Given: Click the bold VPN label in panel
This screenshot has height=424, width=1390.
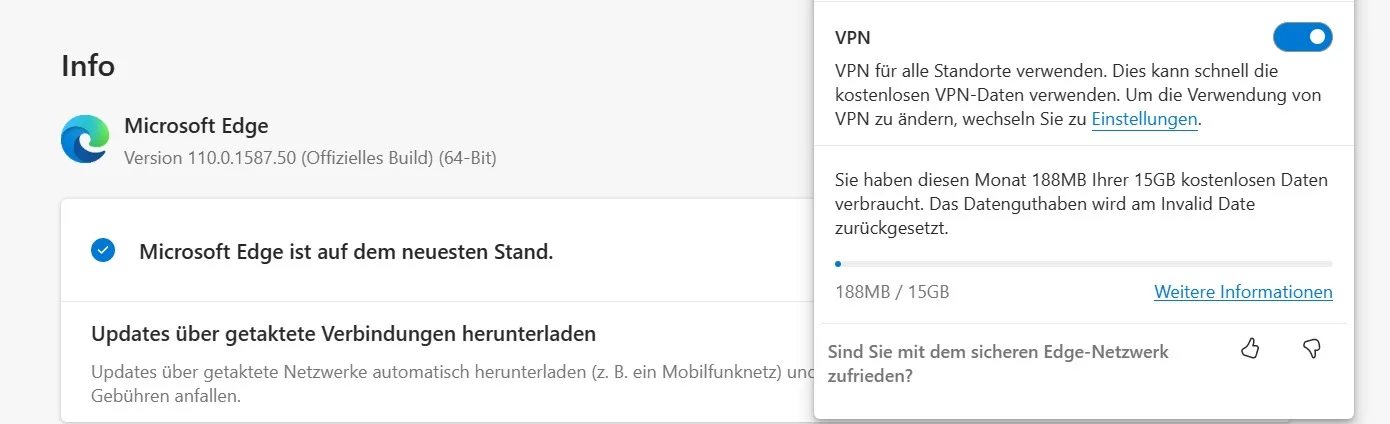Looking at the screenshot, I should 852,38.
